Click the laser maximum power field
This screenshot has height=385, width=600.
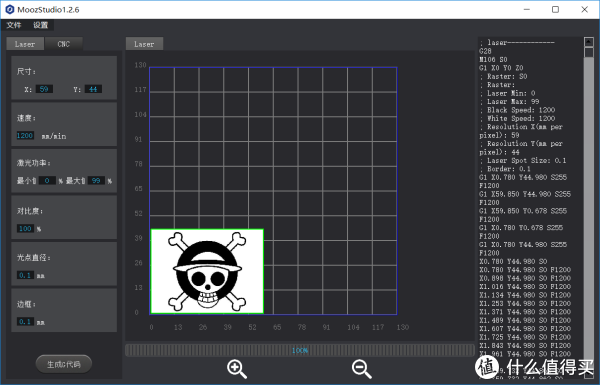(x=96, y=180)
